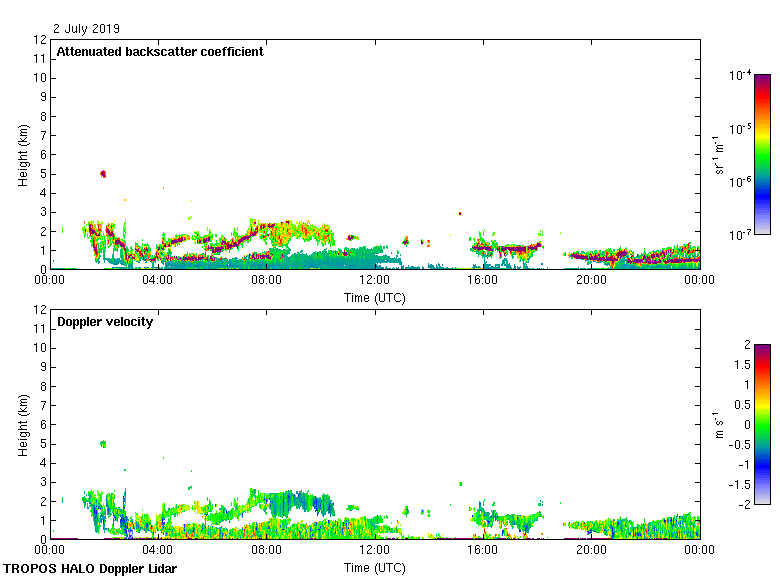Click the 'Height (km)' axis label of bottom plot
The image size is (780, 580).
pyautogui.click(x=22, y=424)
